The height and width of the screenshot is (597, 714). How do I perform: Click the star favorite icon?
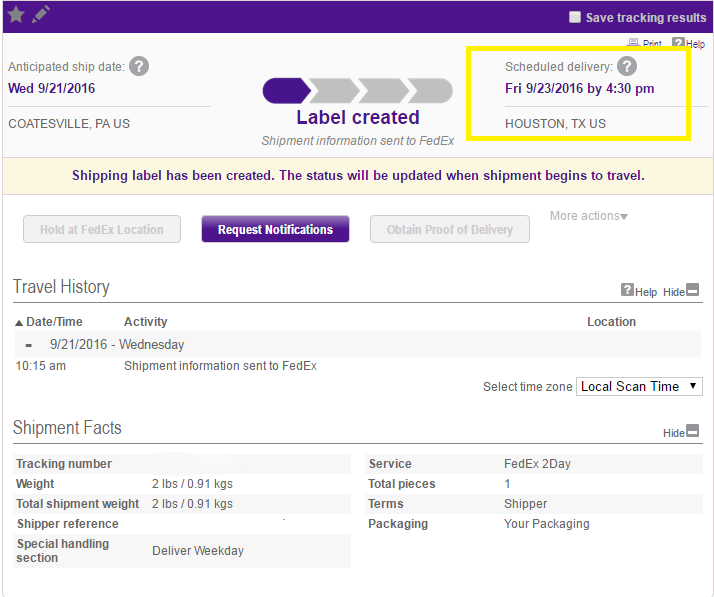(16, 15)
